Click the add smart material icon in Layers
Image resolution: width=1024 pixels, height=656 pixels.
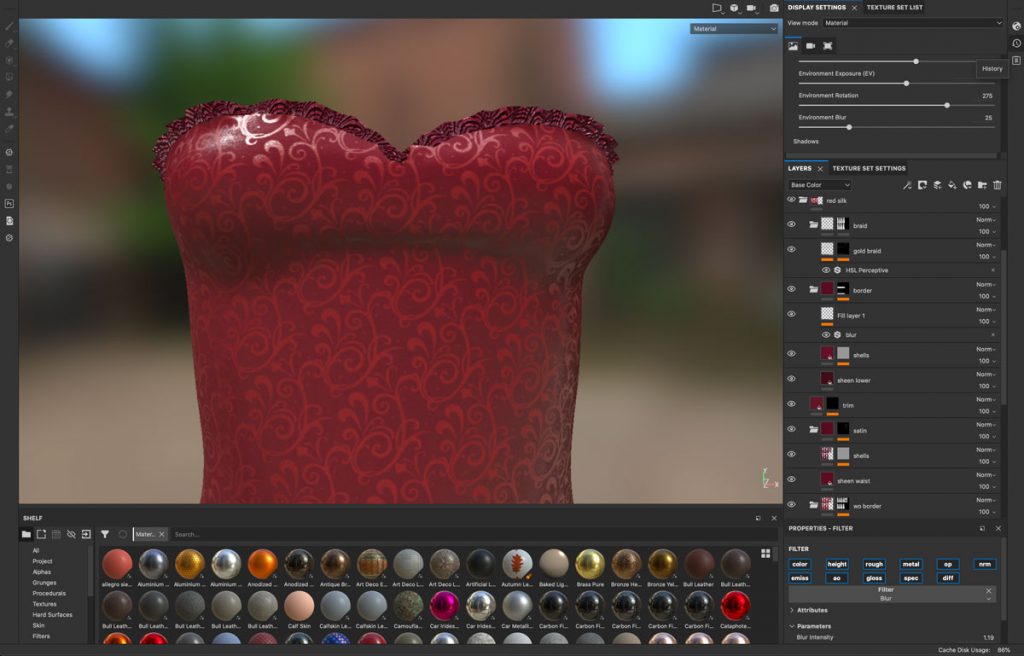click(x=967, y=185)
